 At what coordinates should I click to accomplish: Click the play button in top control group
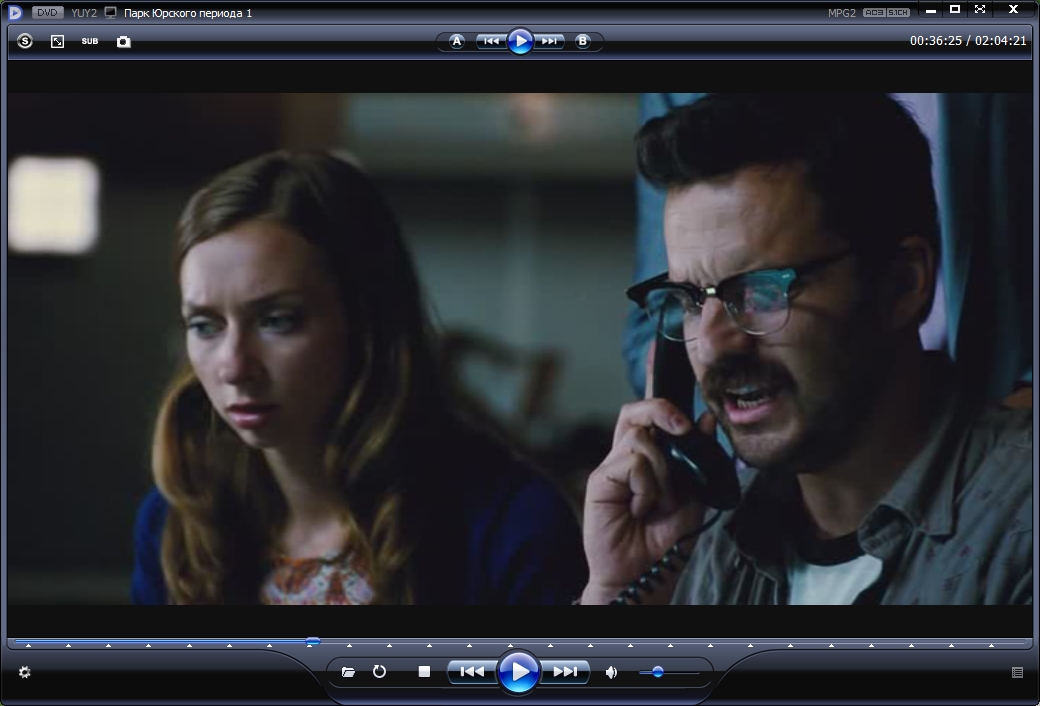click(x=520, y=41)
